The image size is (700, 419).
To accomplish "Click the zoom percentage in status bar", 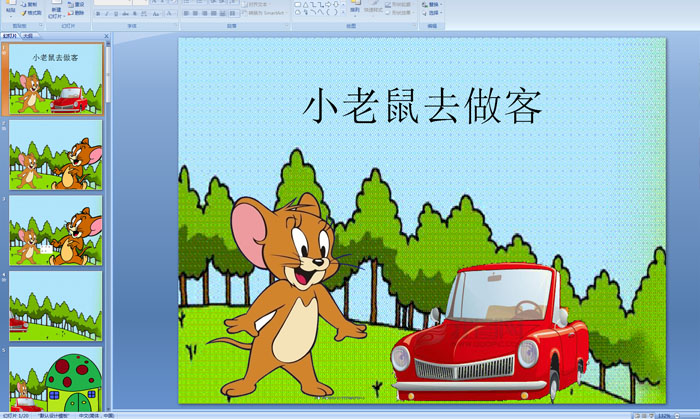I will [664, 415].
